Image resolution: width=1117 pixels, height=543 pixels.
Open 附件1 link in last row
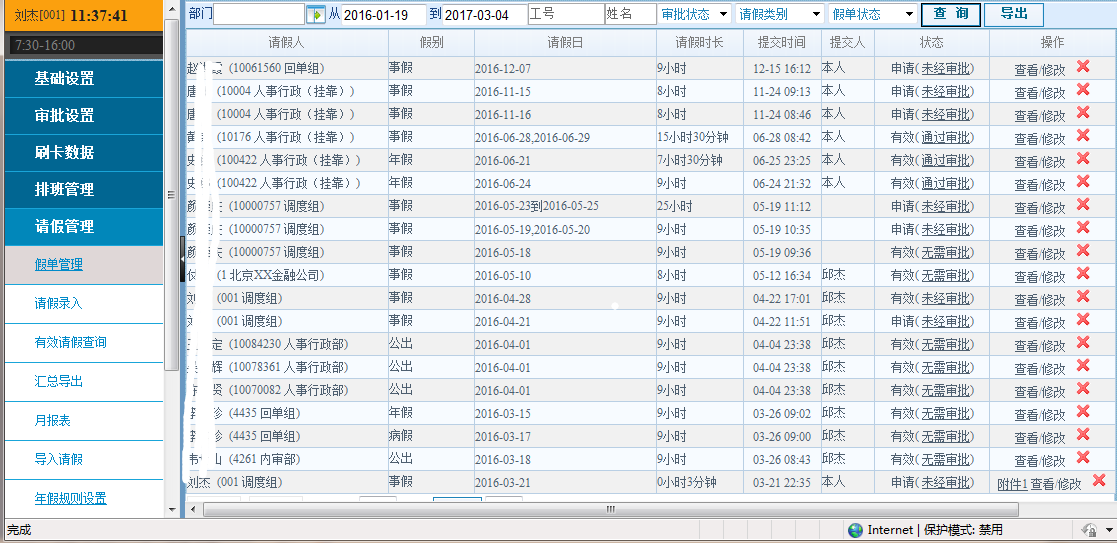click(1012, 484)
